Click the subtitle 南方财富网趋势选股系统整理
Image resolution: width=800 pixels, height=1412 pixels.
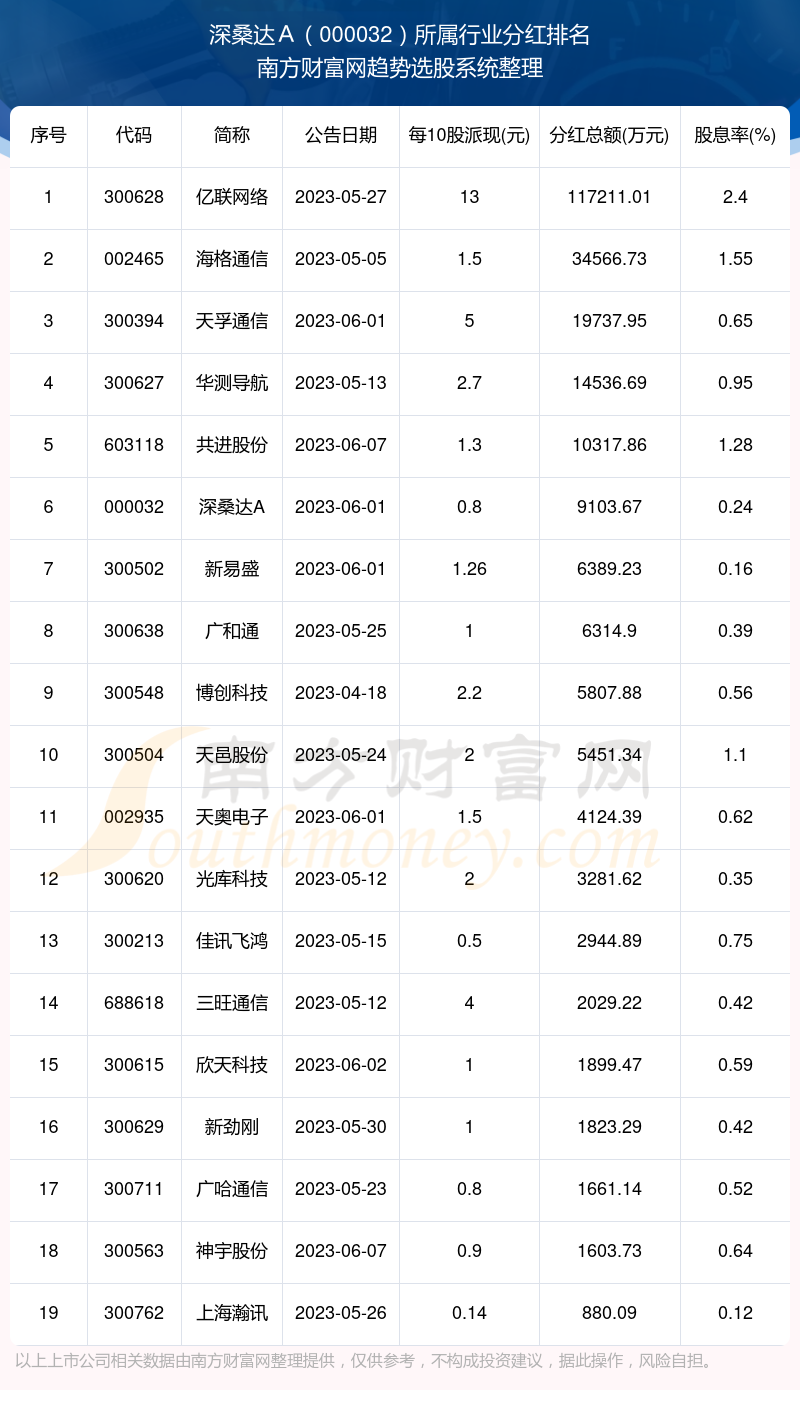(400, 69)
